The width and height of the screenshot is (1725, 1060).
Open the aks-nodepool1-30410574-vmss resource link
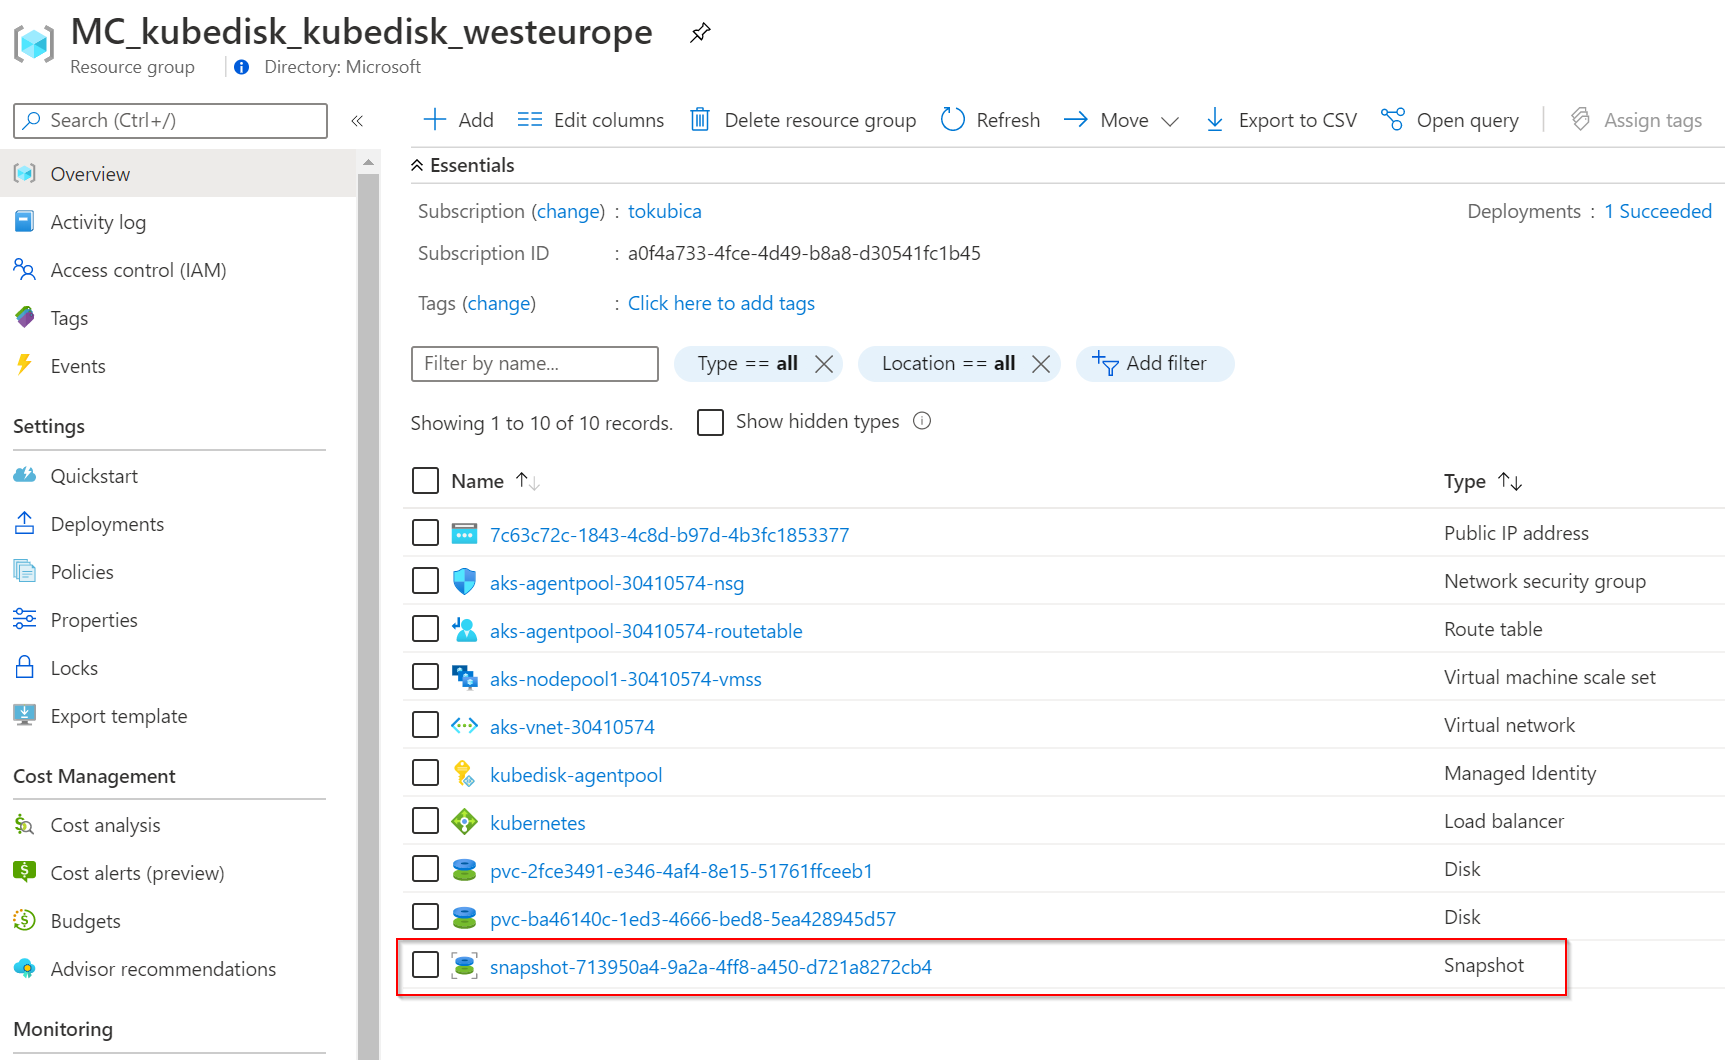[625, 679]
